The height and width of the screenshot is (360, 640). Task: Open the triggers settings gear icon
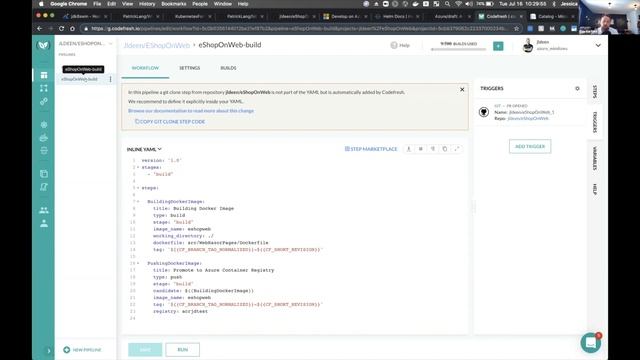(x=577, y=88)
